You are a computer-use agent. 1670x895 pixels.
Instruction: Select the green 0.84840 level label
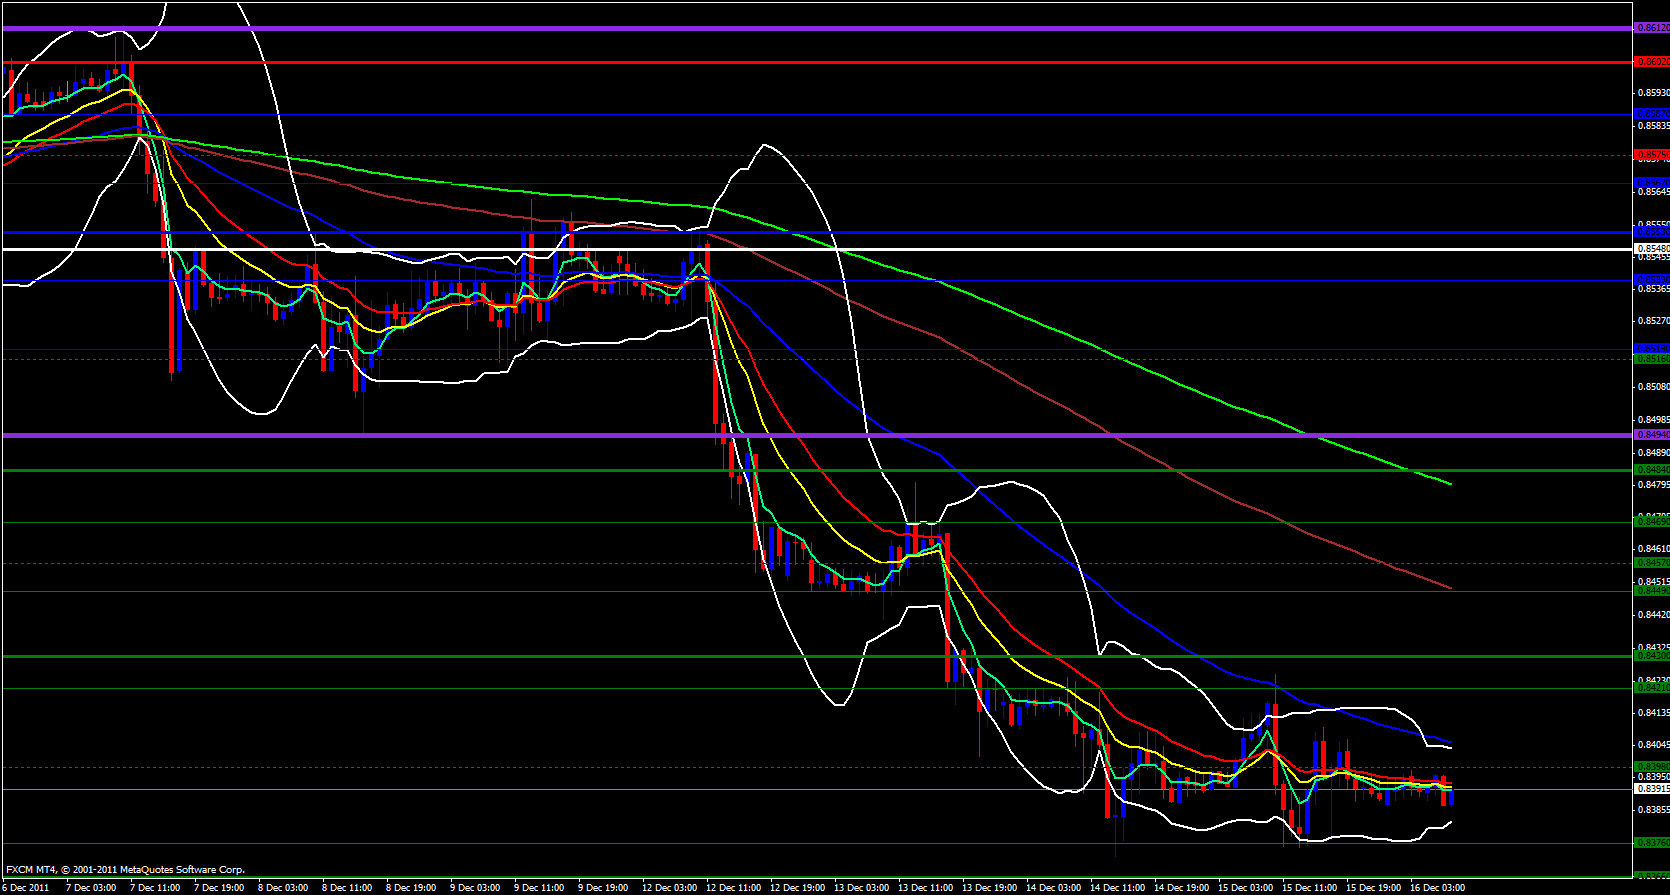[x=1651, y=469]
